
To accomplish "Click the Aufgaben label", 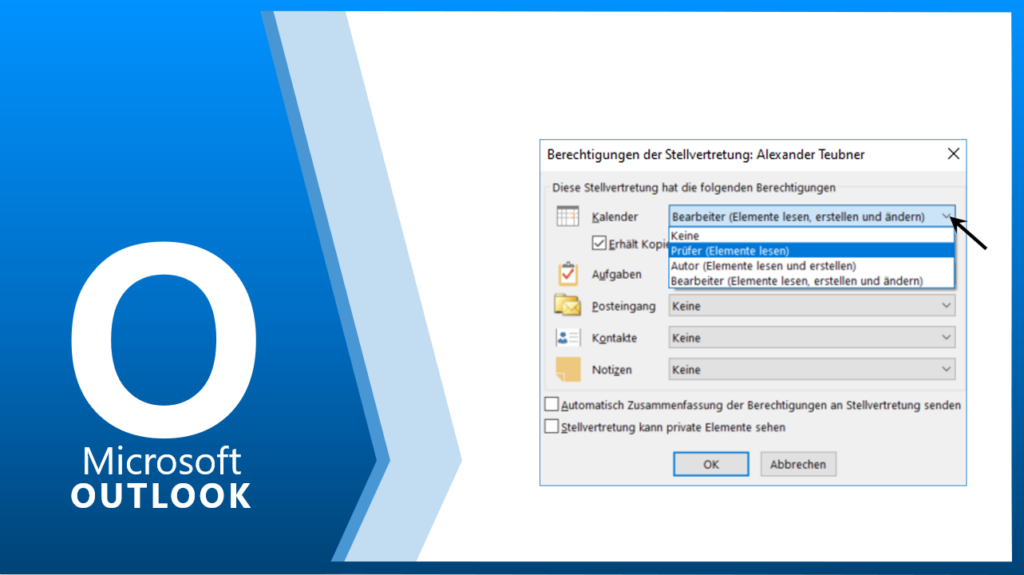I will [616, 274].
